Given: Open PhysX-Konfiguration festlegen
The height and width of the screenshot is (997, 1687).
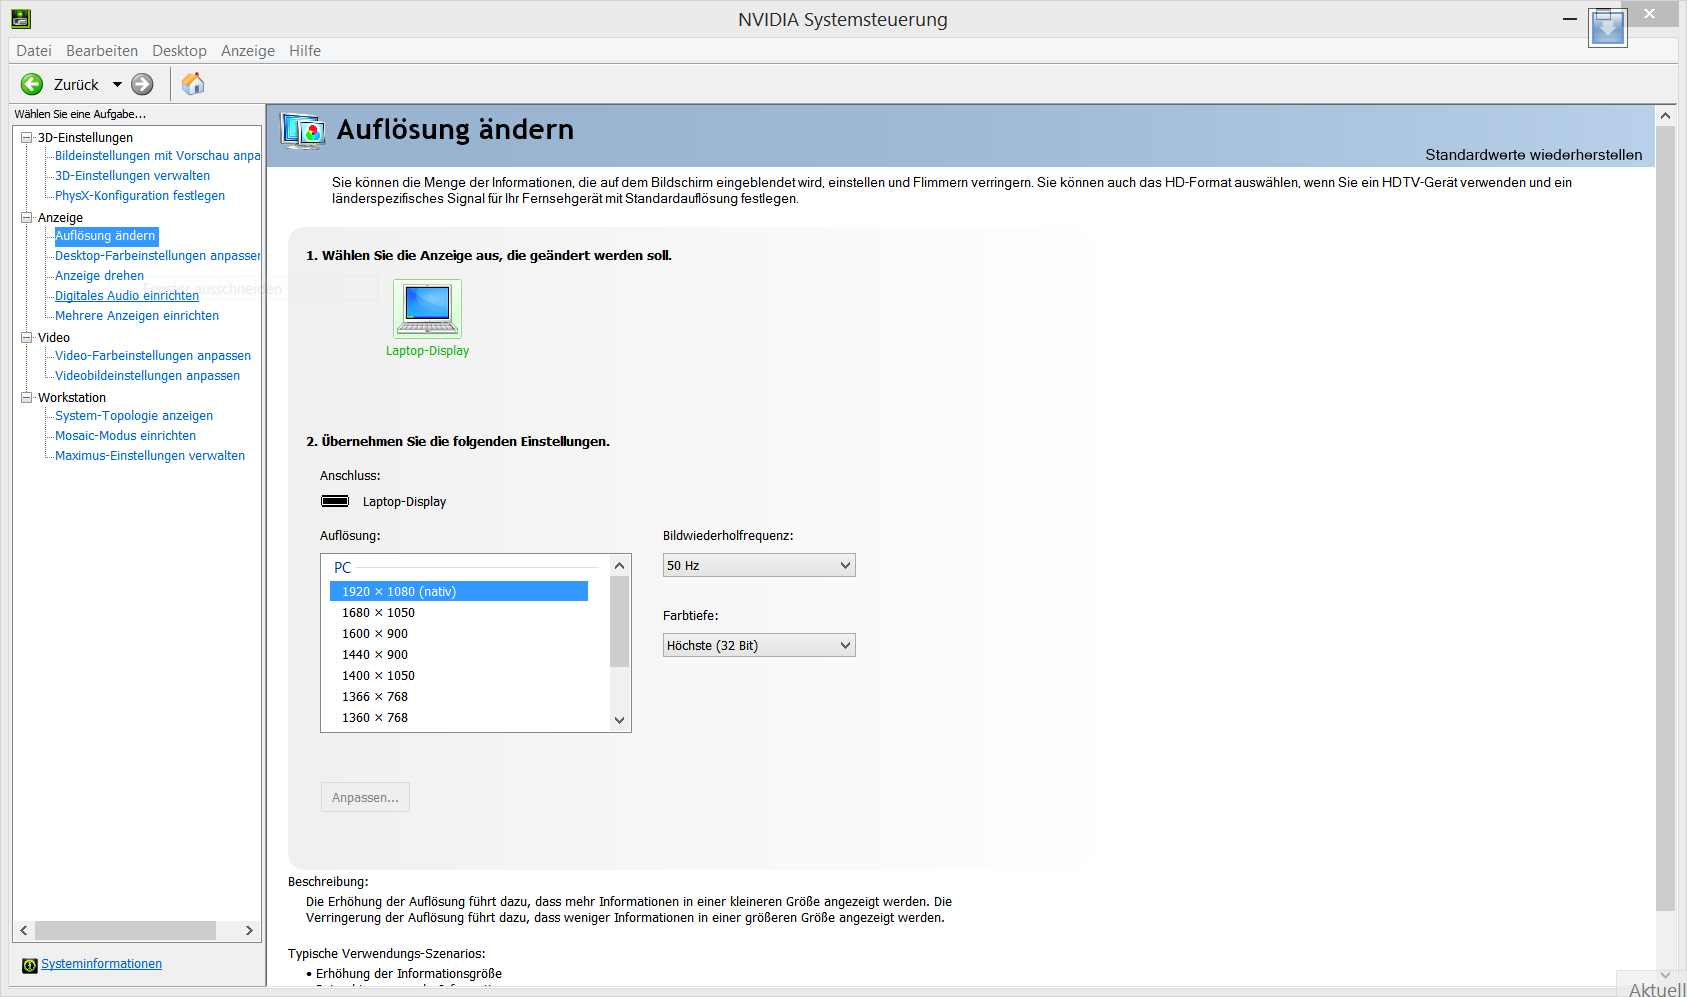Looking at the screenshot, I should (140, 196).
